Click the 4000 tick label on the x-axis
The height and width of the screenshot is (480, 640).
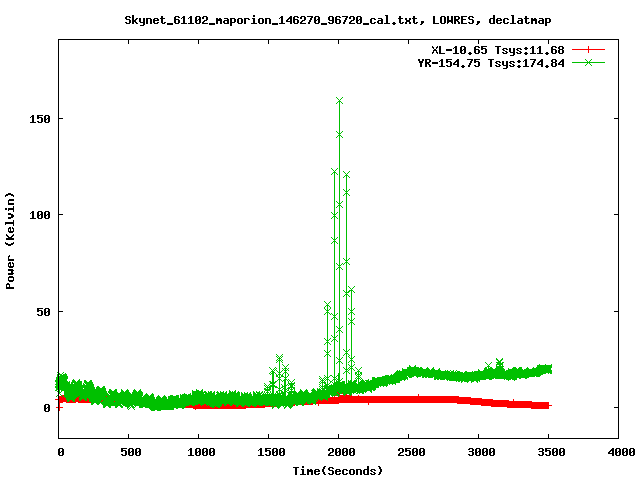coord(618,453)
